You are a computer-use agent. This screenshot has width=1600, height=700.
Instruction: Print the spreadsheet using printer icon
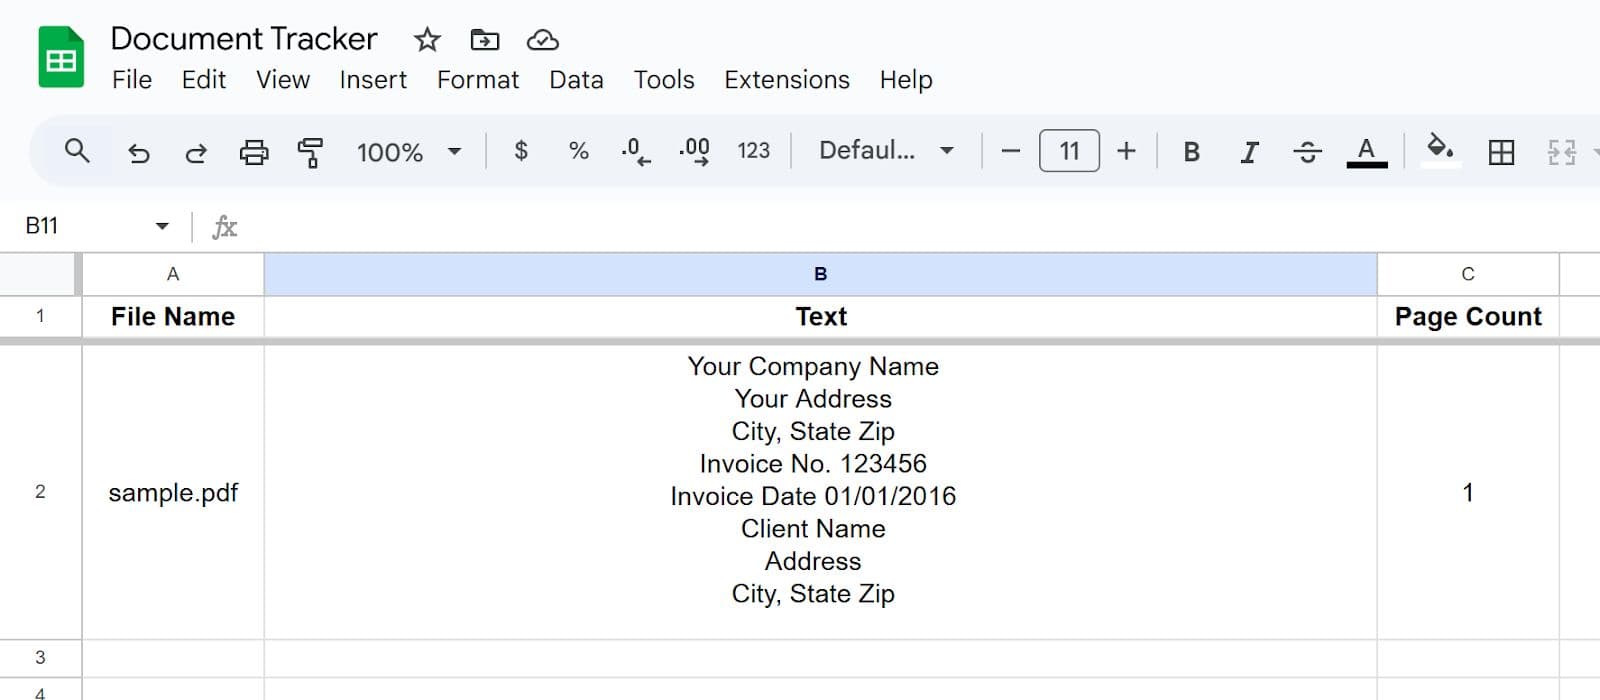pyautogui.click(x=254, y=152)
